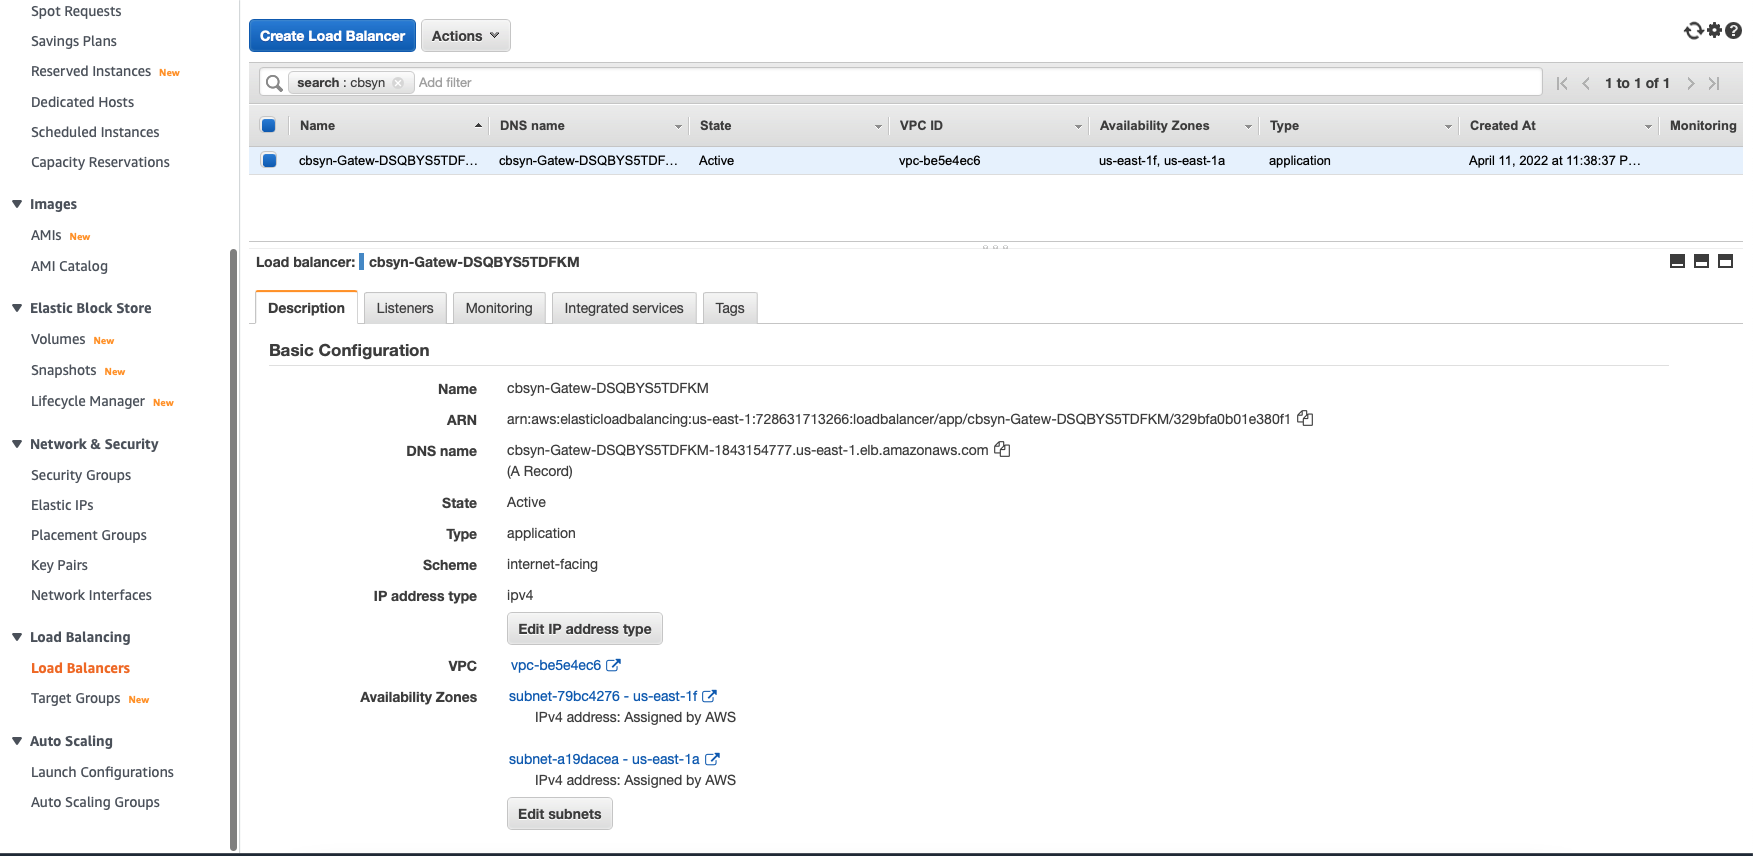Click the search magnifier icon
Screen dimensions: 1753x856
pyautogui.click(x=274, y=83)
